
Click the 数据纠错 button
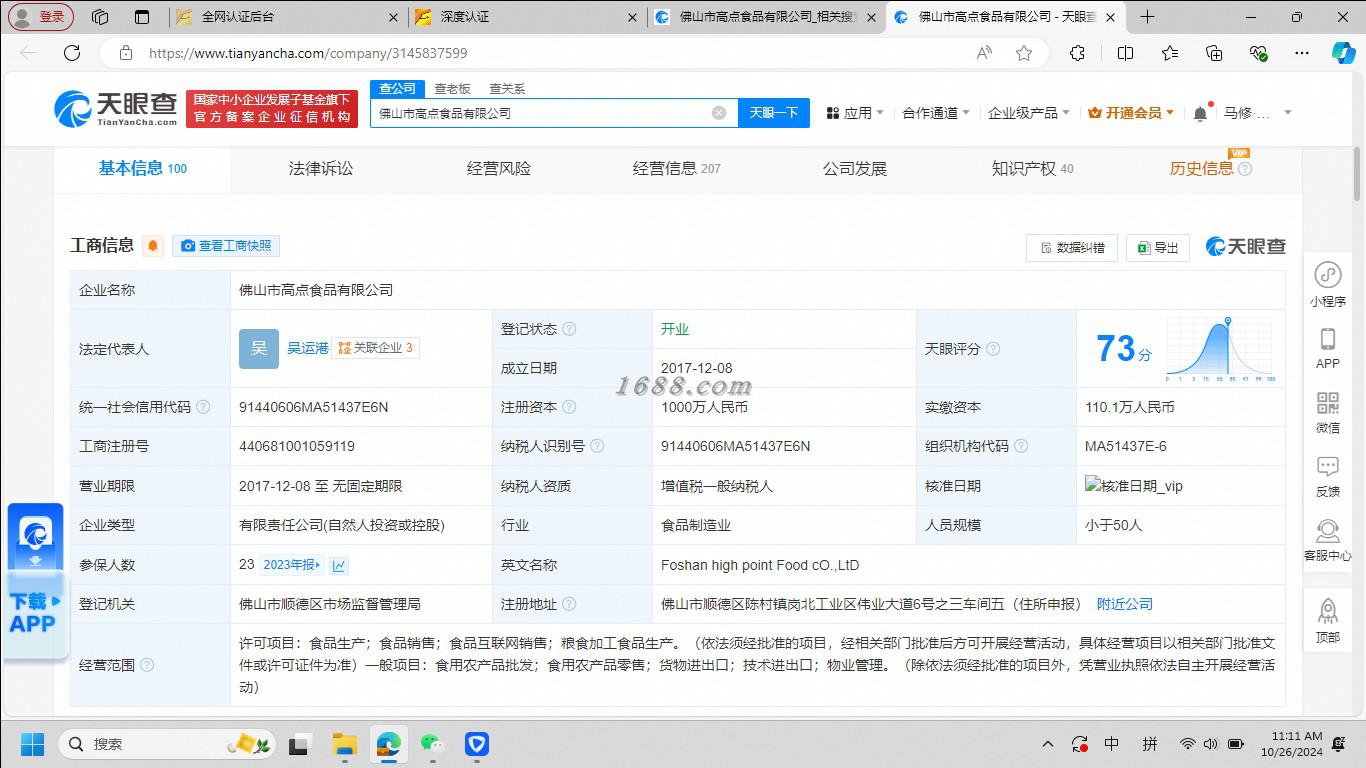[1072, 247]
